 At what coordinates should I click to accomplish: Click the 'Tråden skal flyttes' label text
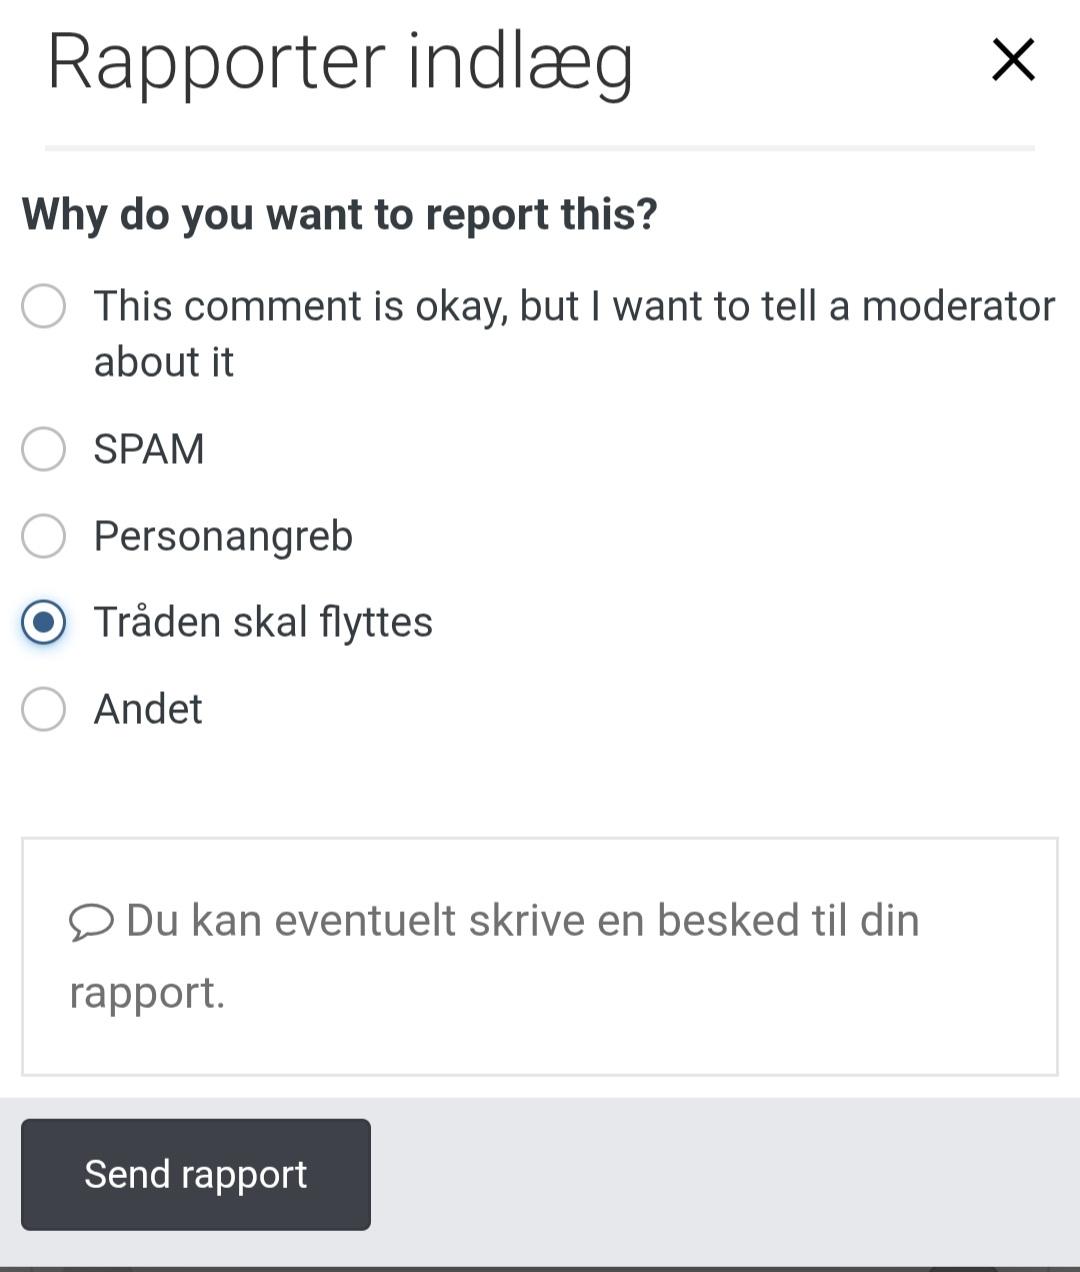(263, 622)
